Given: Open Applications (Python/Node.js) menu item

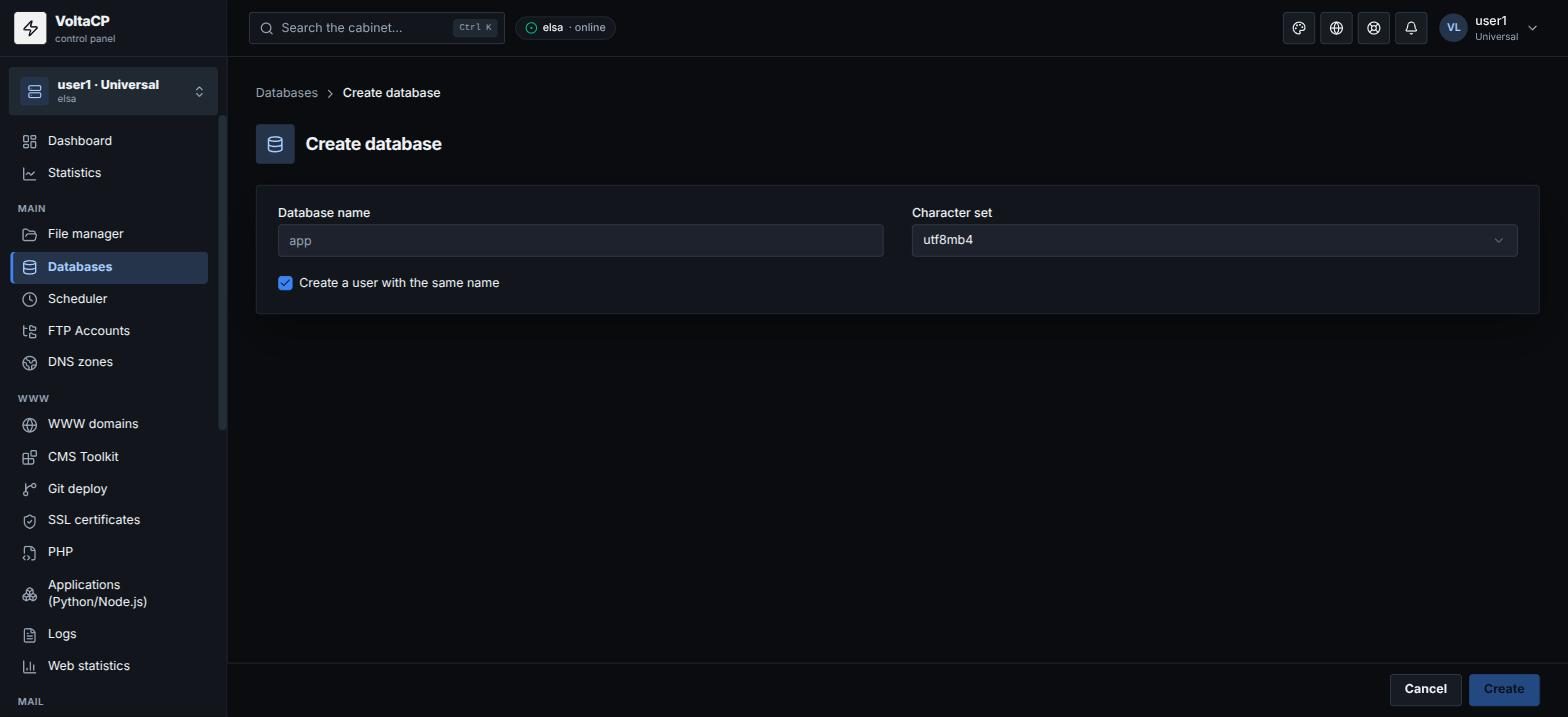Looking at the screenshot, I should click(110, 593).
